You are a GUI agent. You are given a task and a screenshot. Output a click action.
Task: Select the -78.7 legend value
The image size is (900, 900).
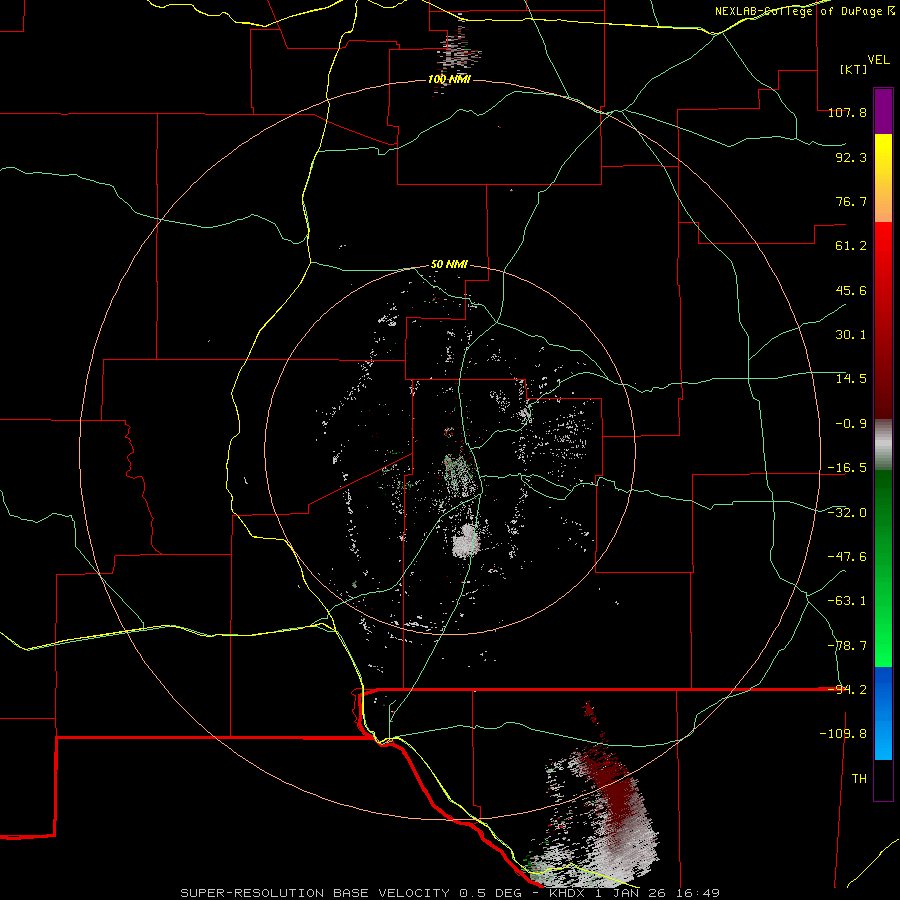pos(847,646)
